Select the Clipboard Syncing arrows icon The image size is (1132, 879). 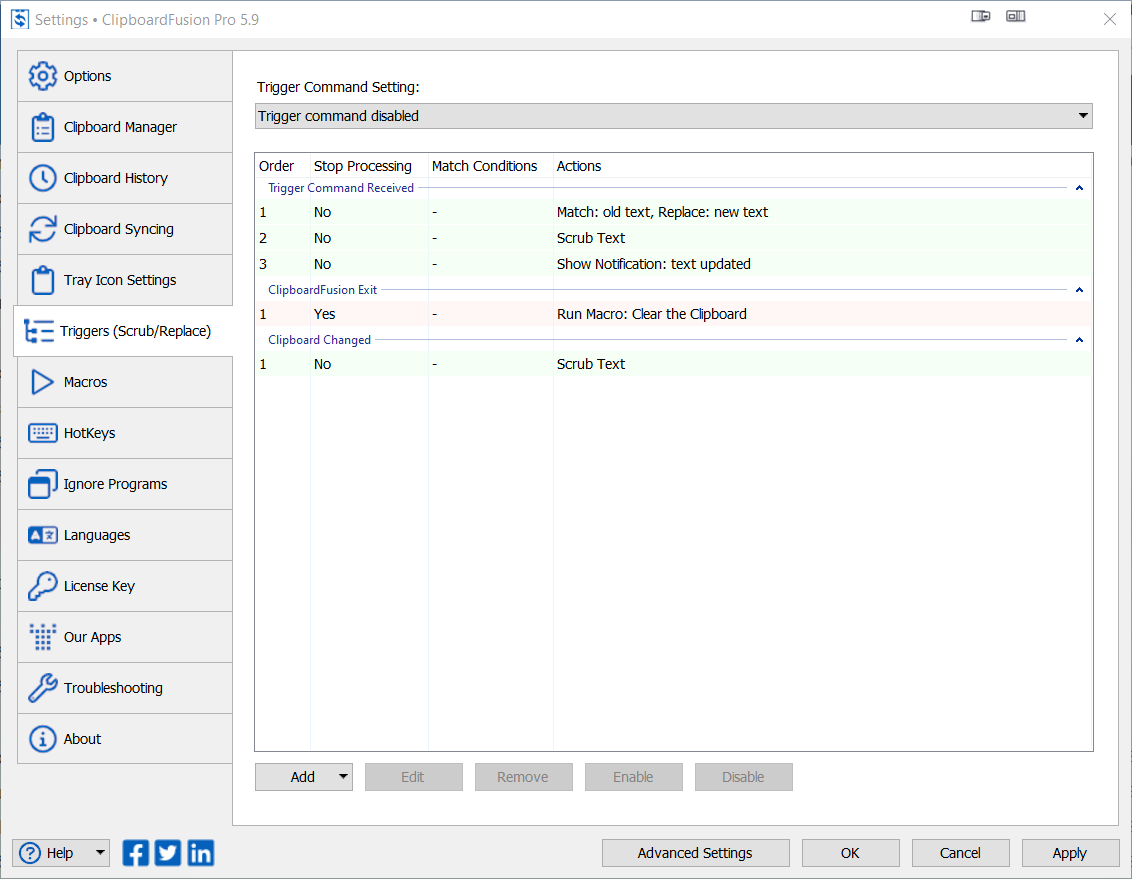pos(42,229)
